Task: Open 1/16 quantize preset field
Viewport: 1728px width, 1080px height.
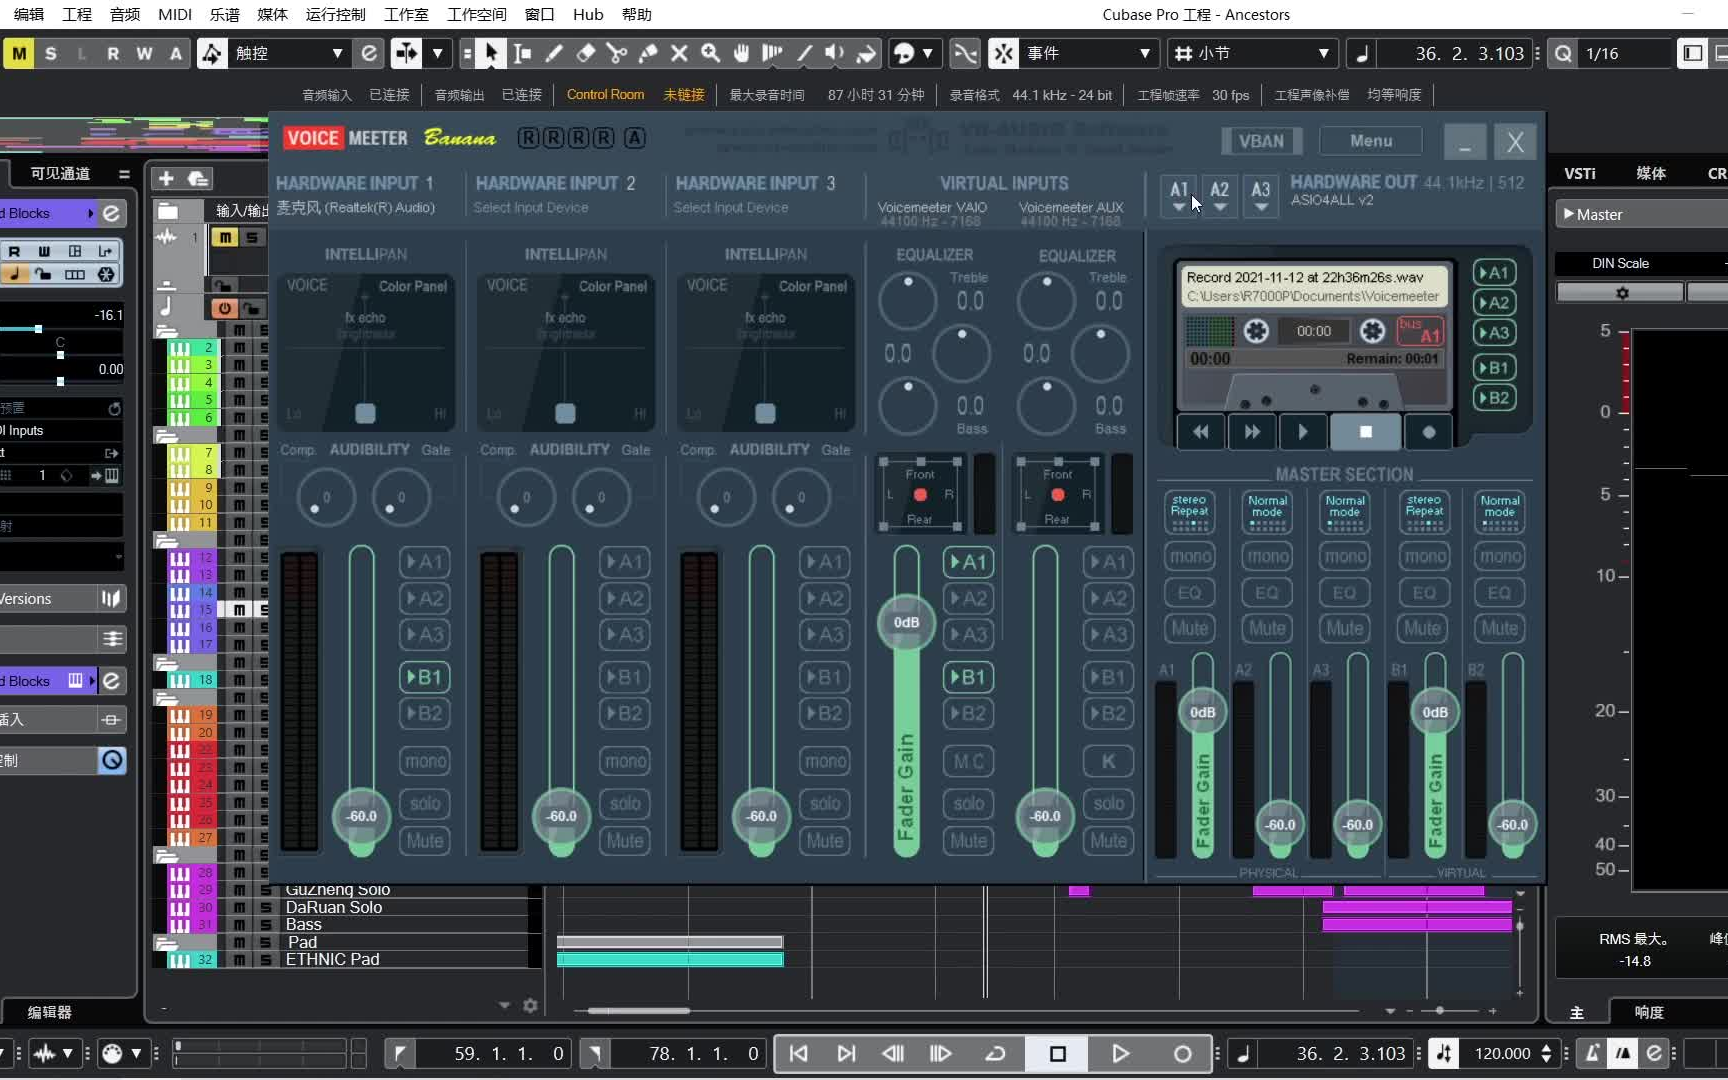Action: [x=1625, y=53]
